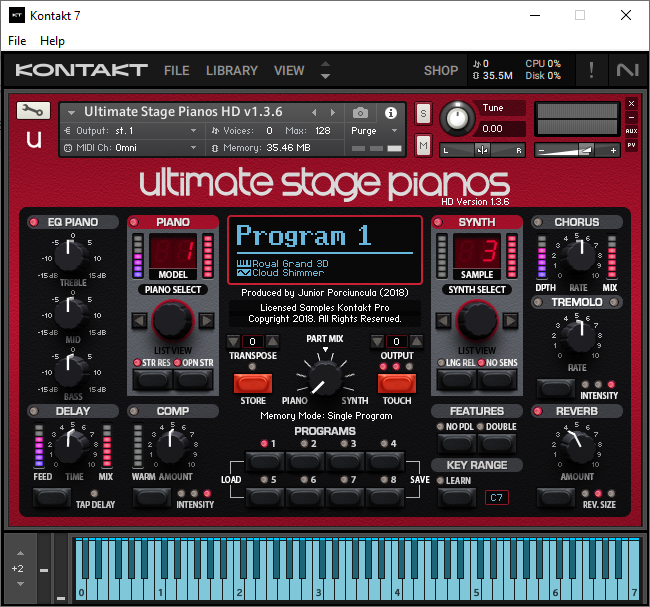Open the LIBRARY tab

pyautogui.click(x=232, y=70)
